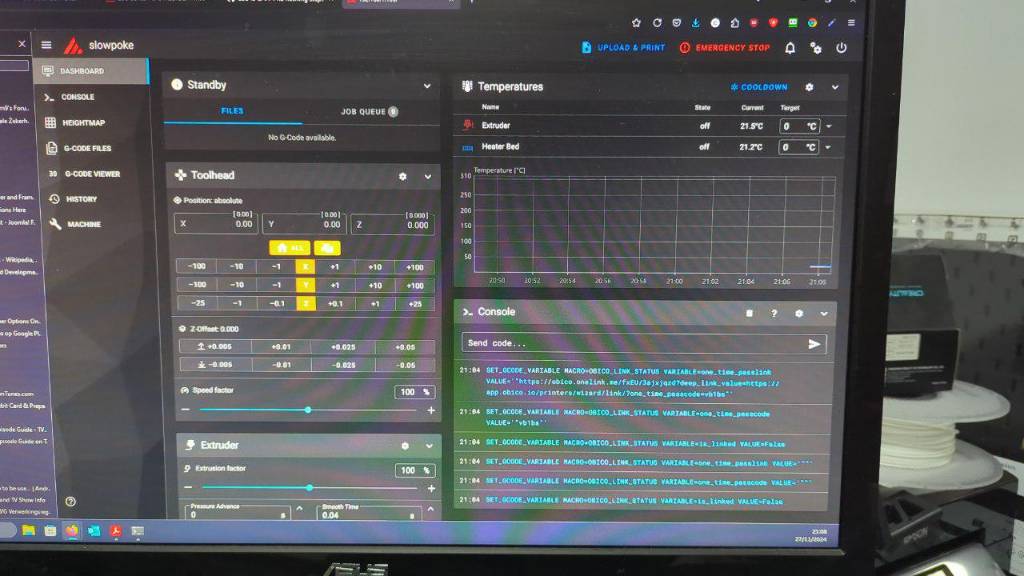This screenshot has width=1024, height=576.
Task: Click the power menu icon
Action: [841, 48]
